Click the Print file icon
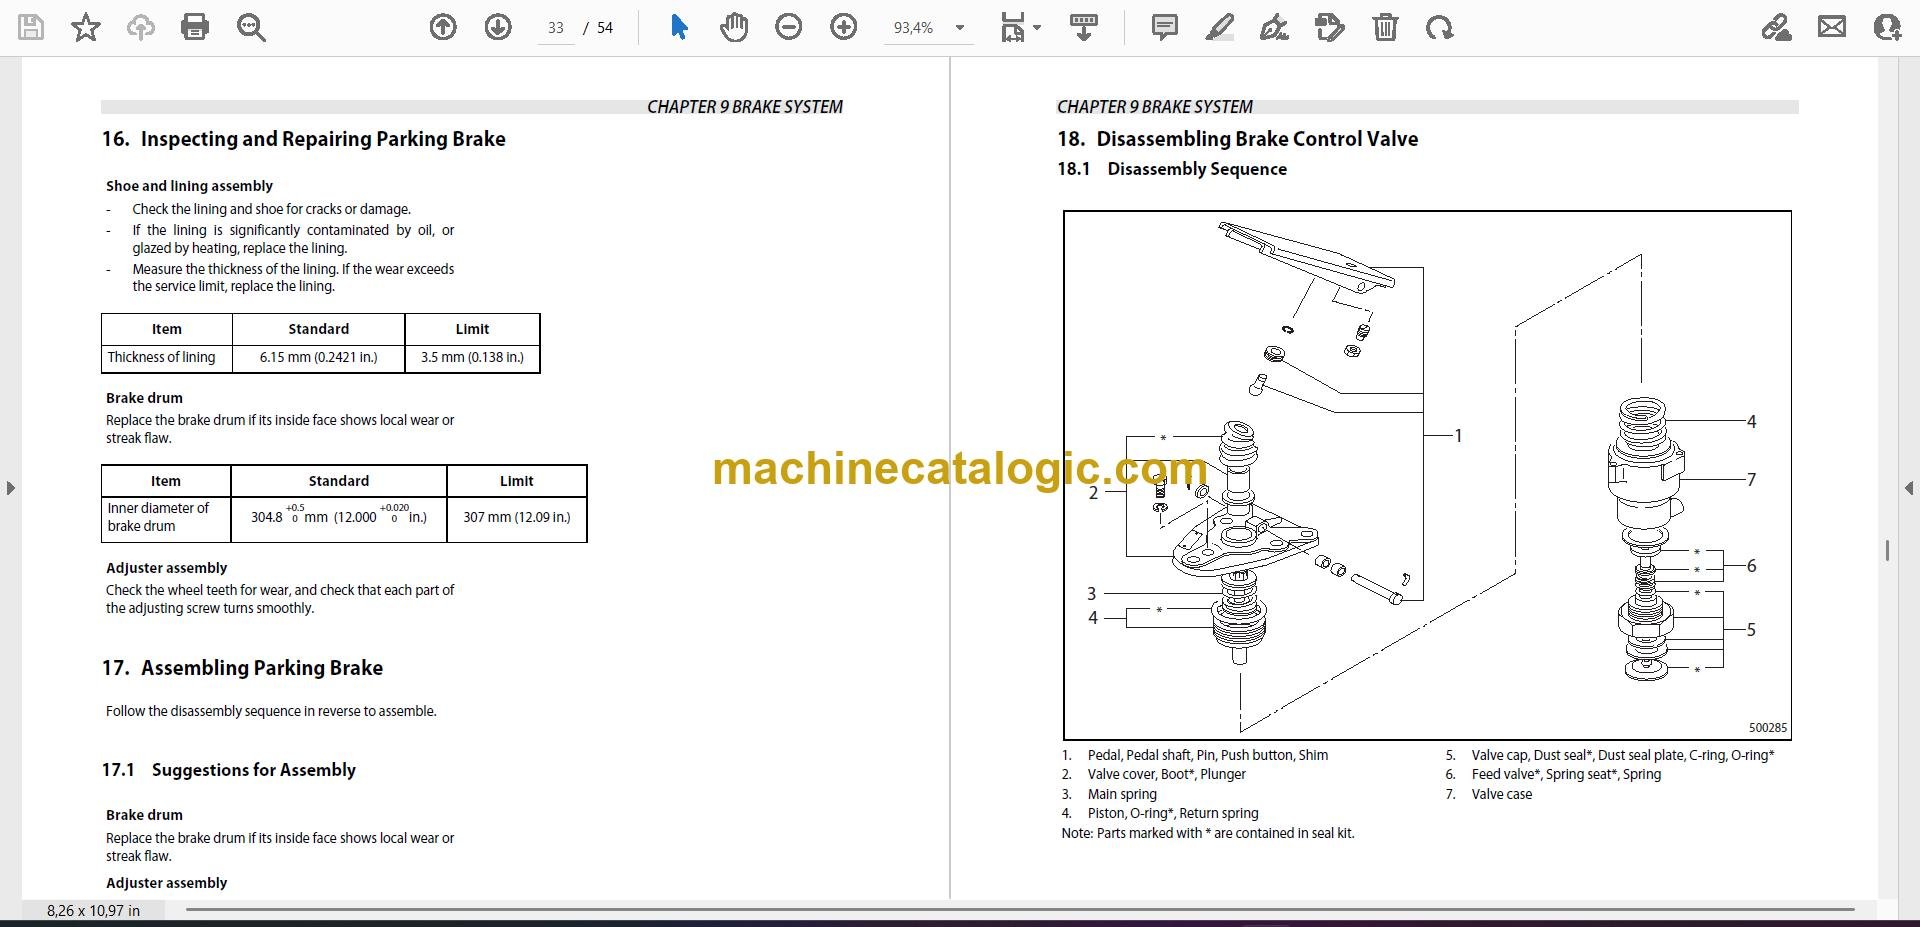 tap(195, 27)
